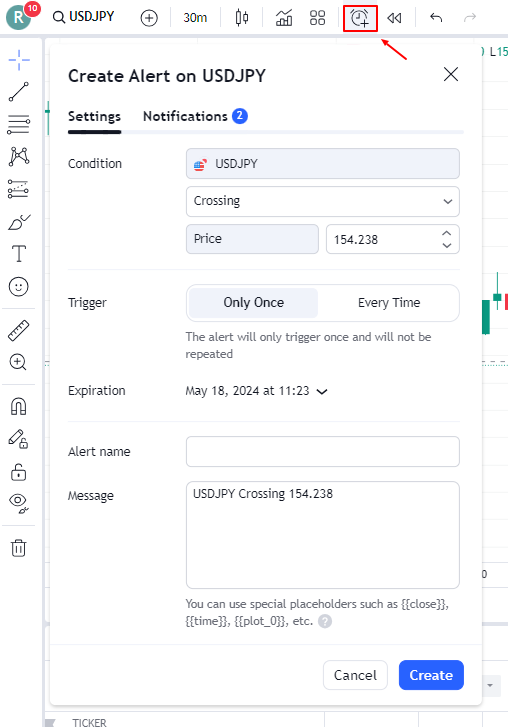508x727 pixels.
Task: Activate the magnet snapping mode
Action: point(19,407)
